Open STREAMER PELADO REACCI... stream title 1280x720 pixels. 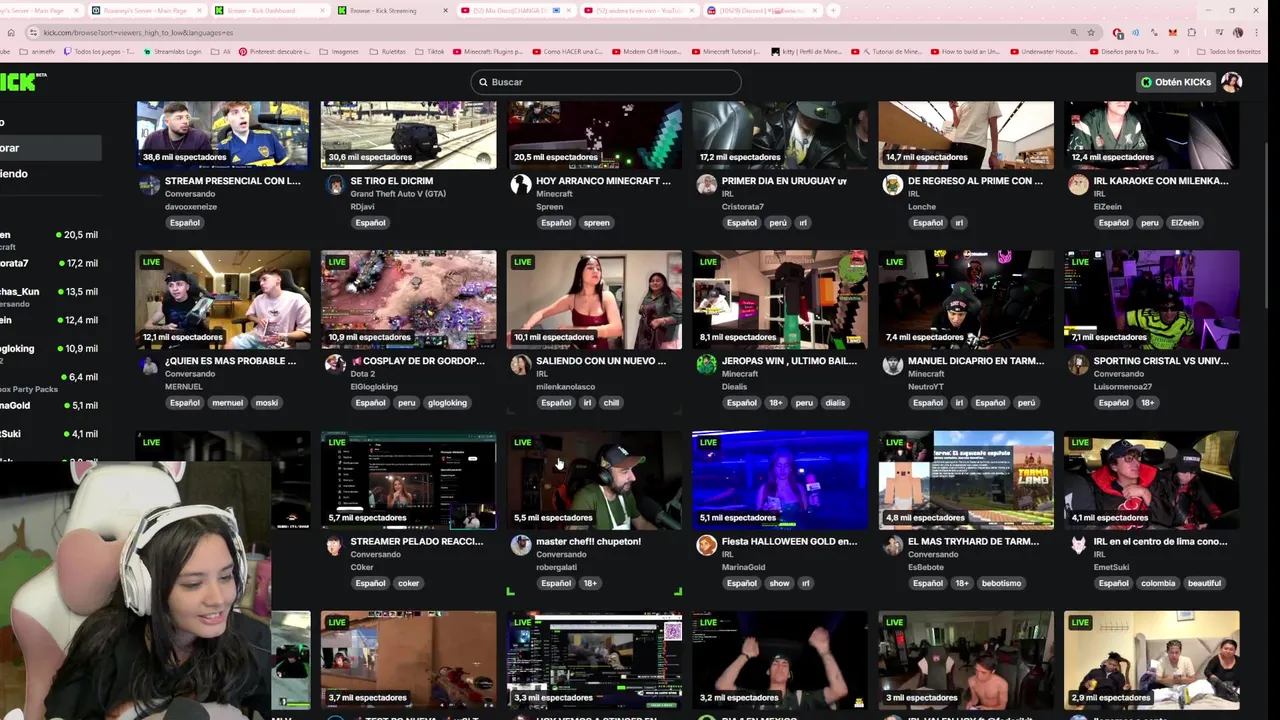point(417,541)
